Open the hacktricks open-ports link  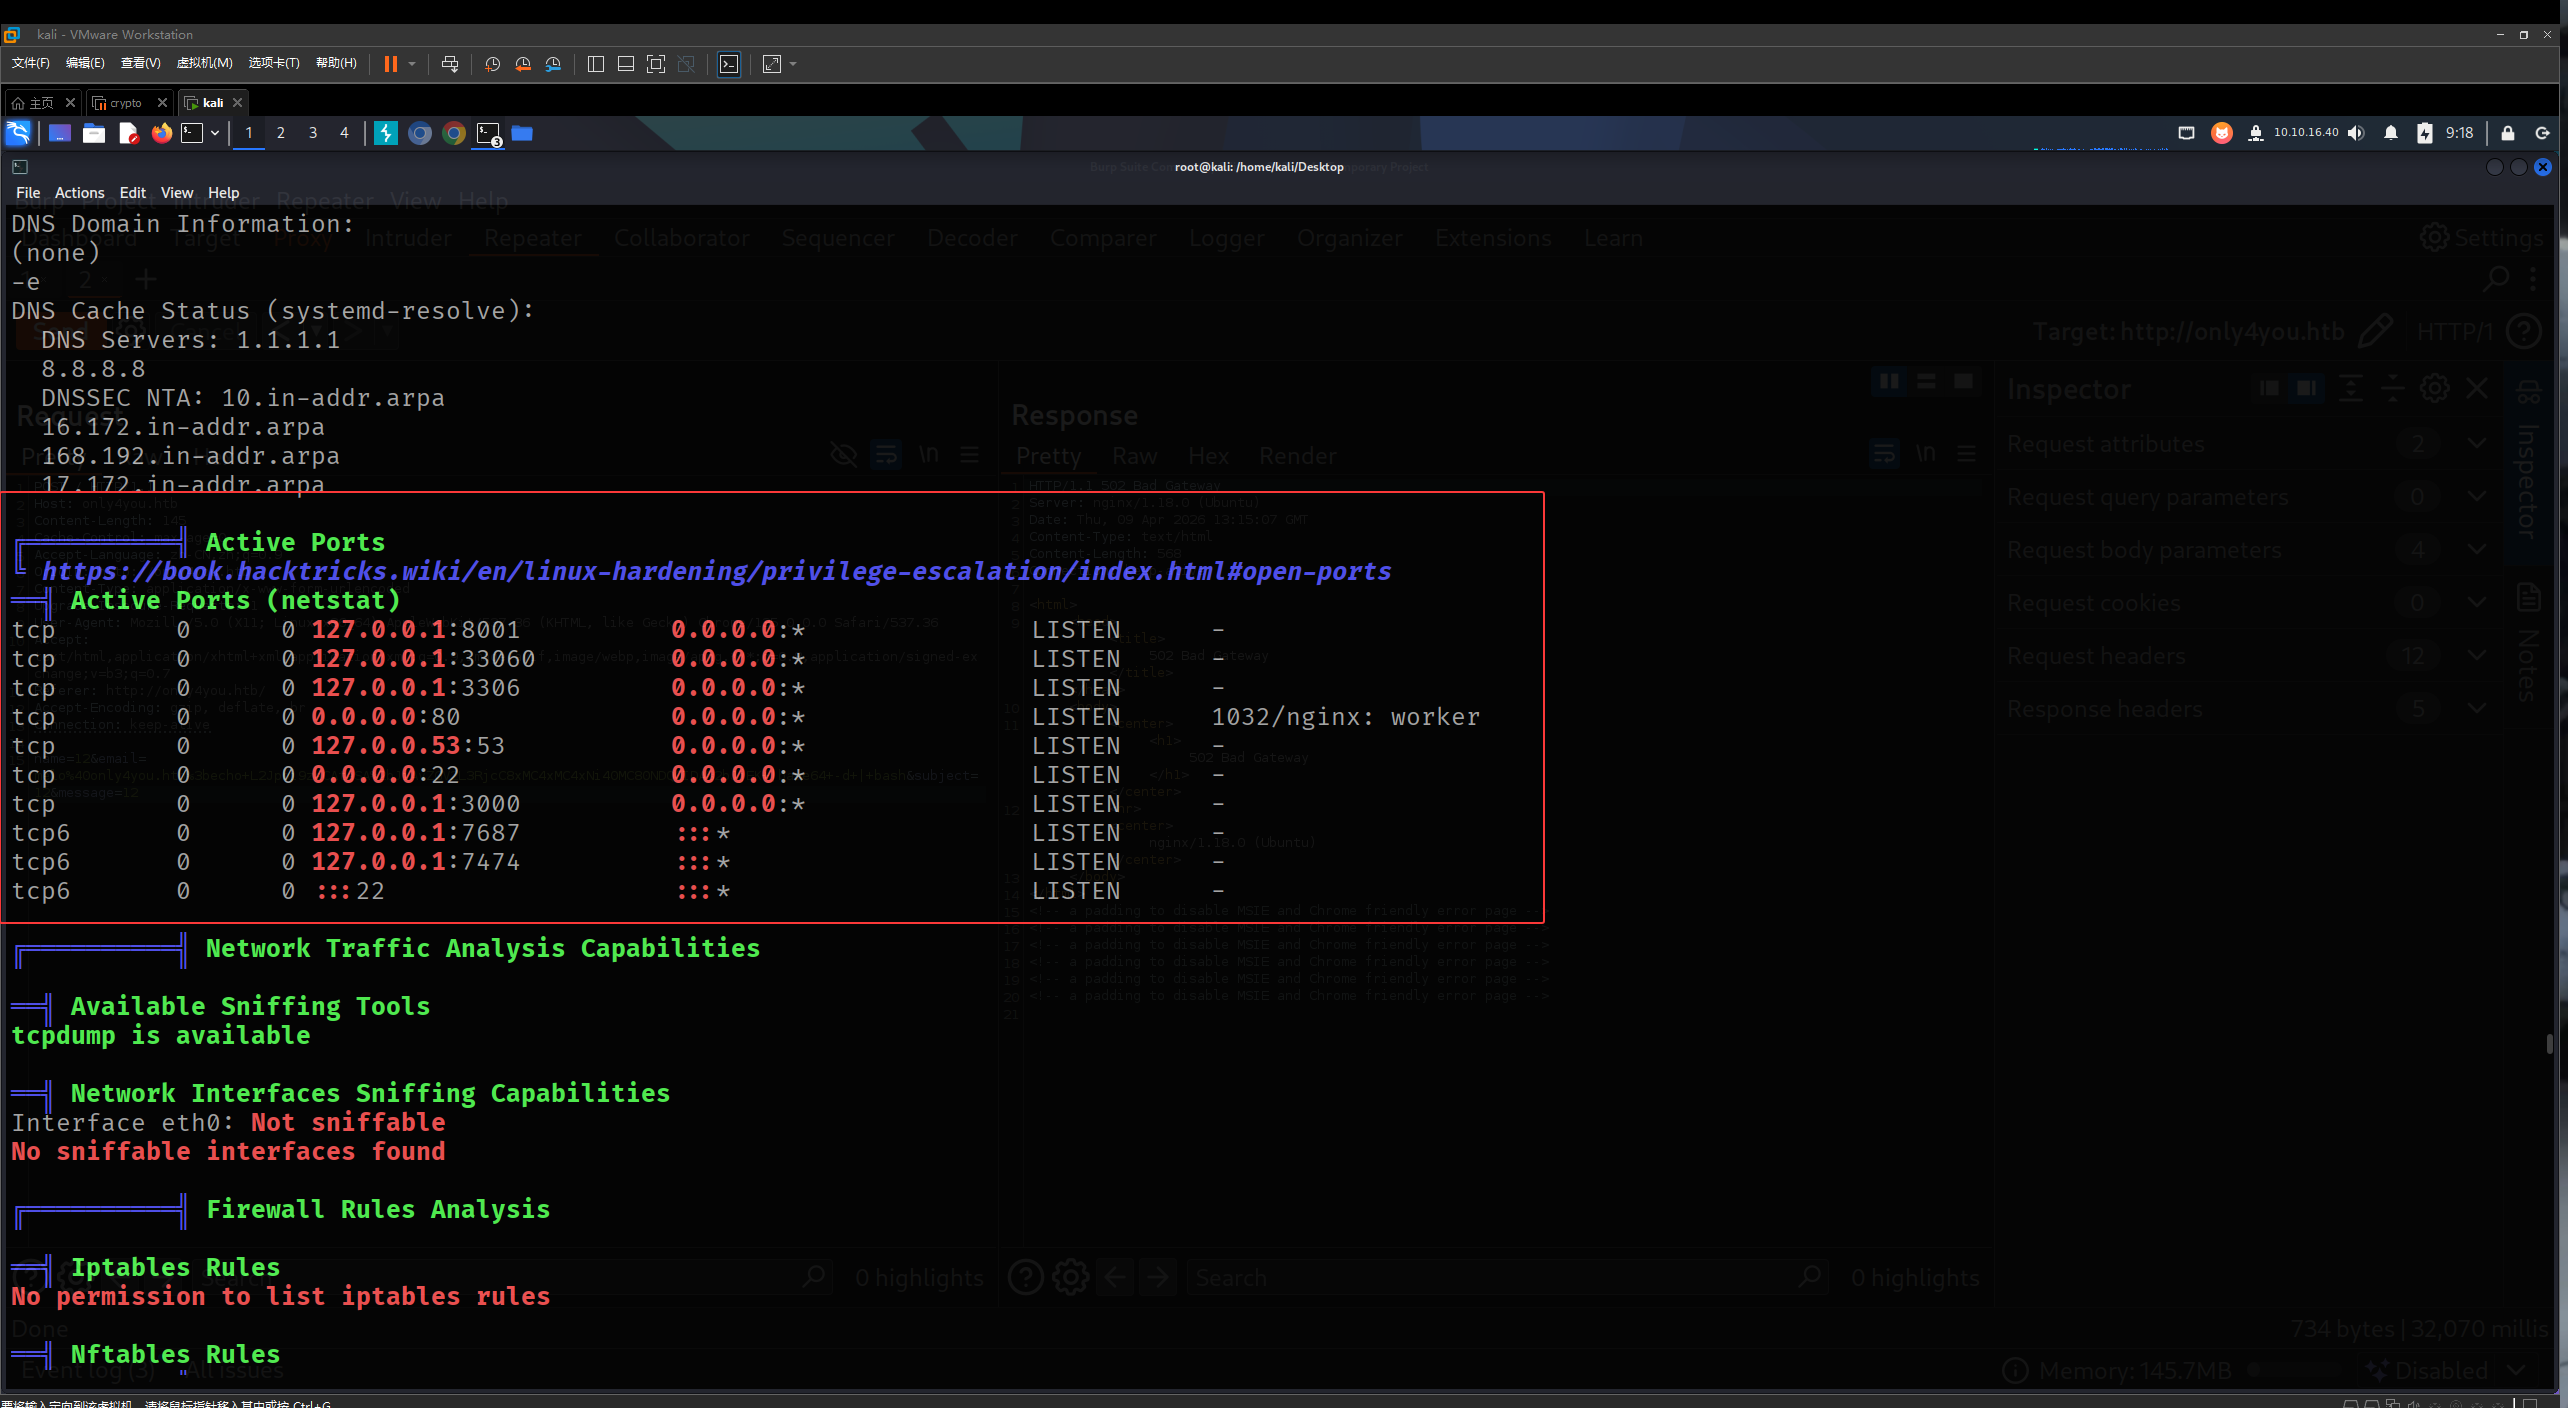pyautogui.click(x=716, y=571)
